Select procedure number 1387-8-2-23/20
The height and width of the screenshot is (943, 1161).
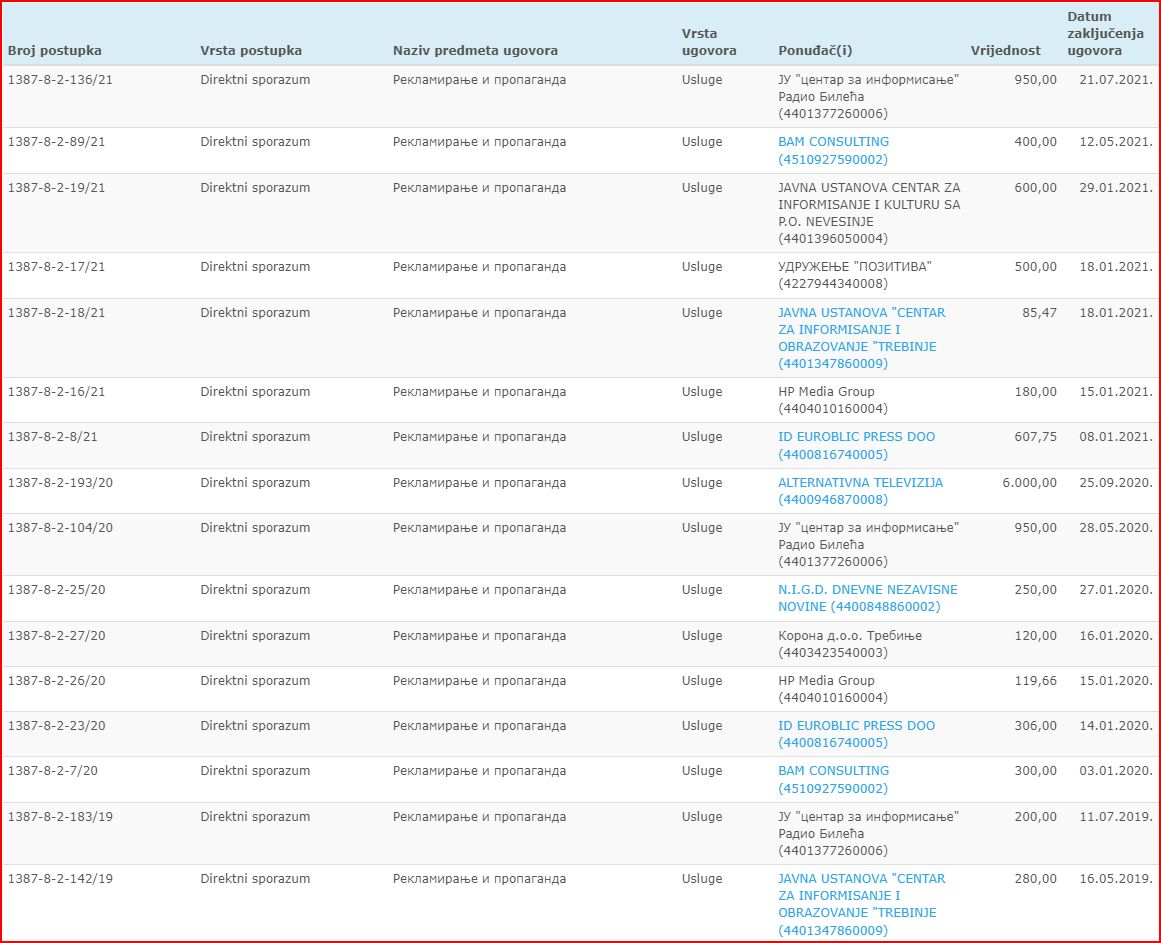(x=56, y=727)
